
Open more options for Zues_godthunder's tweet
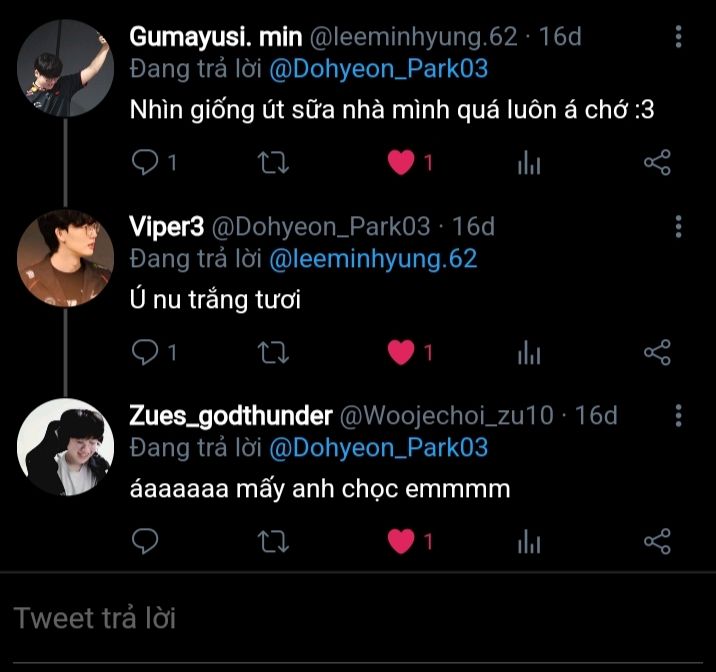[x=679, y=415]
